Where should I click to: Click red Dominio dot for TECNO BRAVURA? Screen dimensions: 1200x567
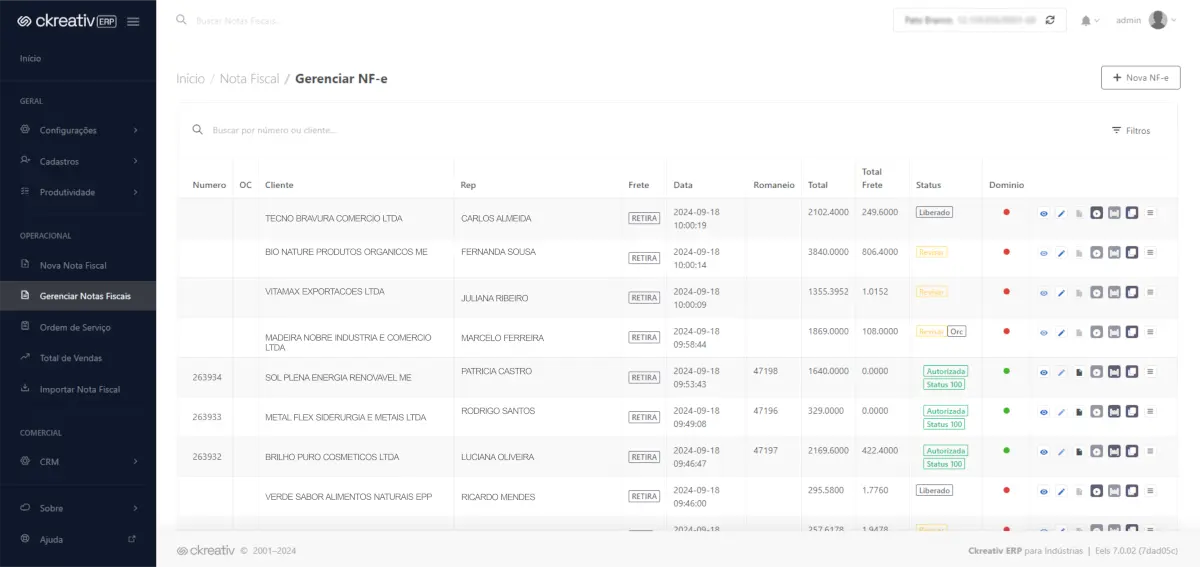coord(1006,212)
